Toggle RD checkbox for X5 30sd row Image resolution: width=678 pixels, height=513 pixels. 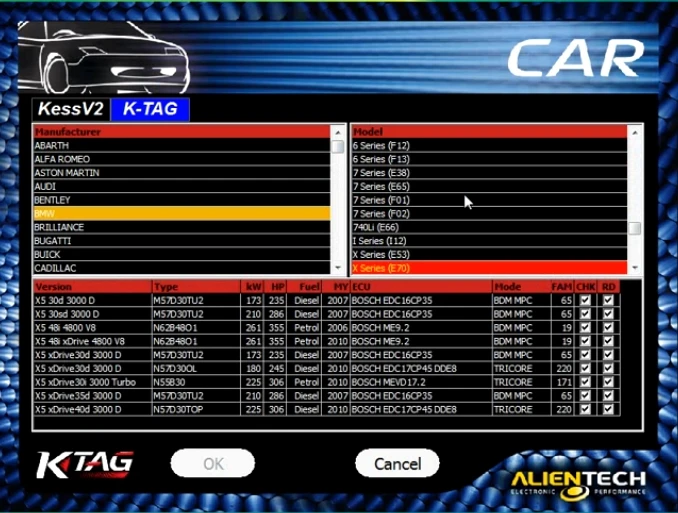coord(608,314)
